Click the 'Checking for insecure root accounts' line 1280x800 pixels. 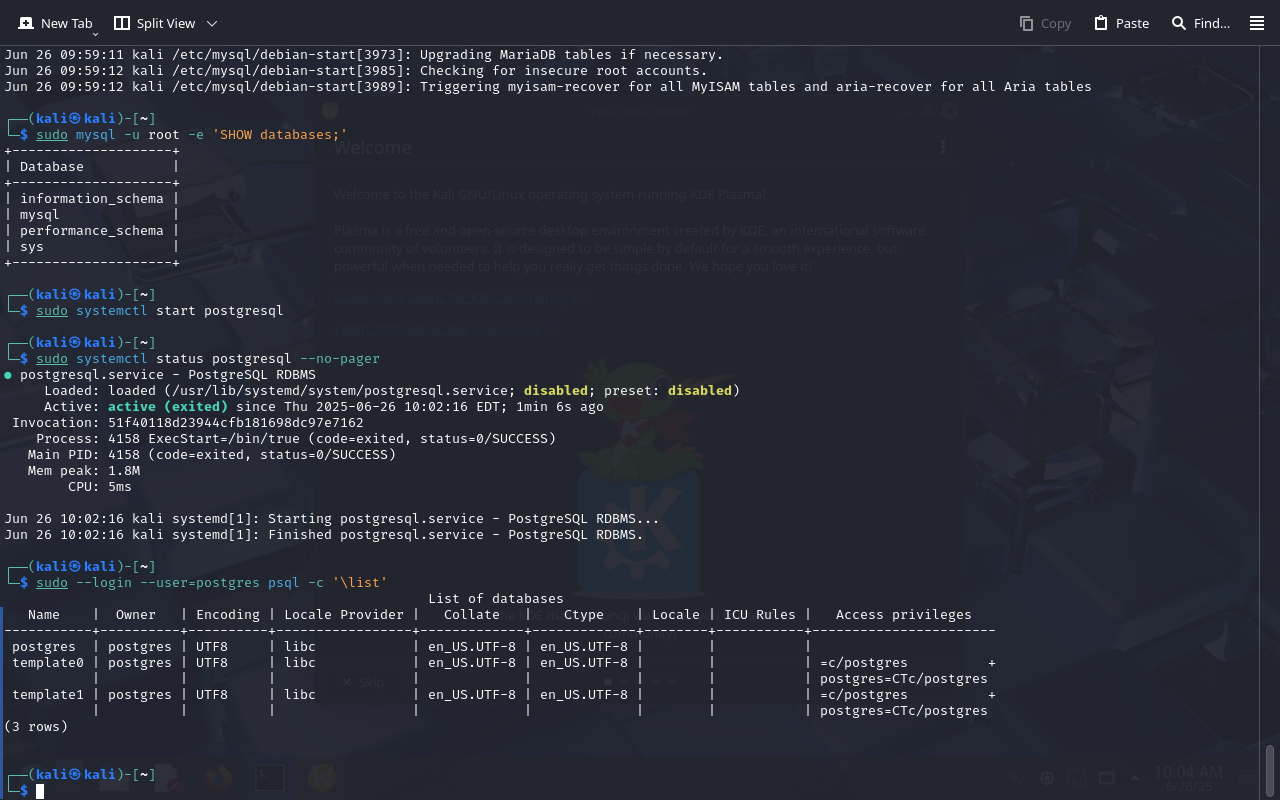pyautogui.click(x=356, y=71)
